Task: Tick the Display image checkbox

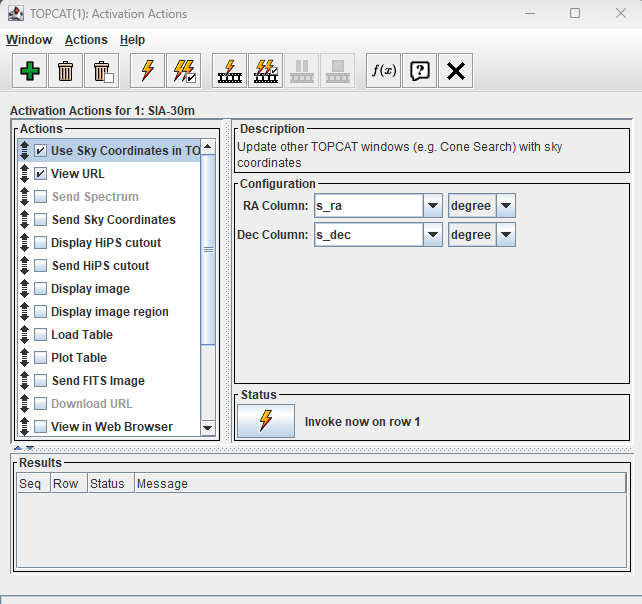Action: point(41,289)
